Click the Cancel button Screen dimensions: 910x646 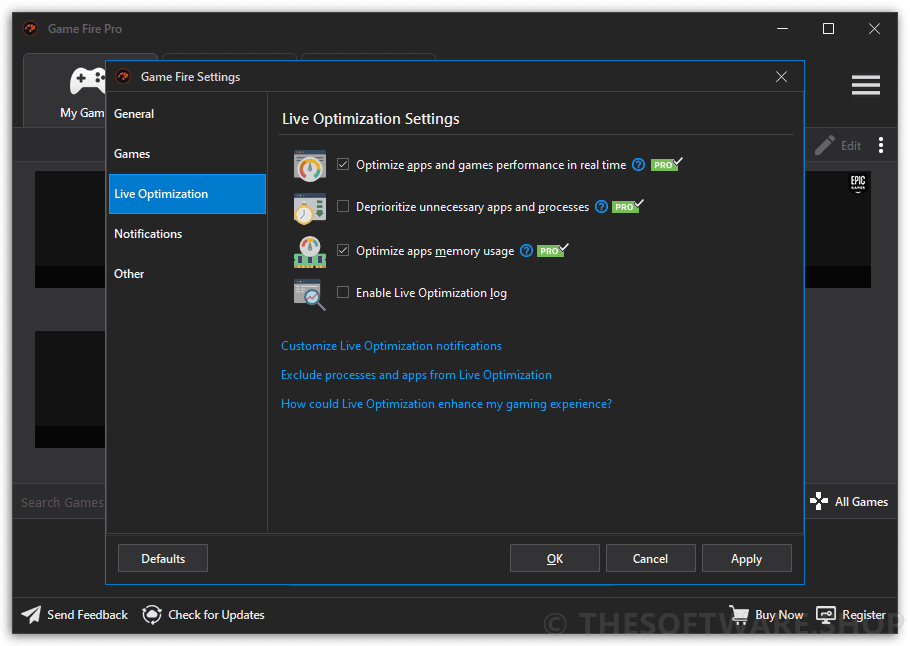pyautogui.click(x=651, y=558)
